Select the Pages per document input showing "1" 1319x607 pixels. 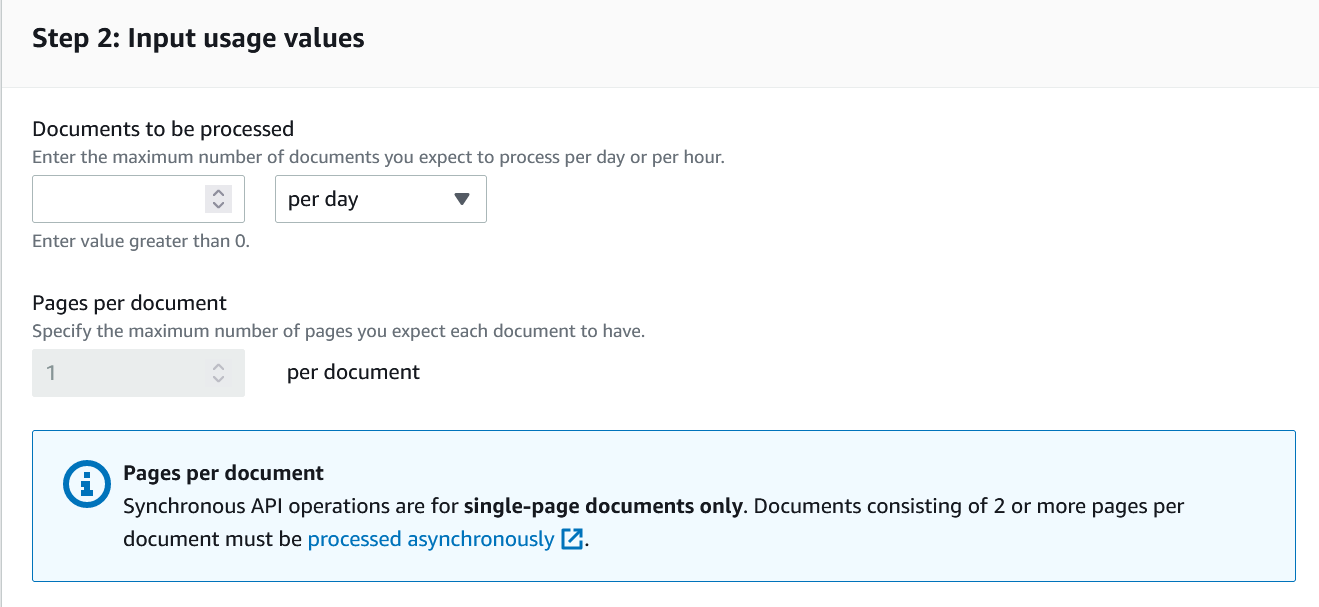(x=120, y=372)
